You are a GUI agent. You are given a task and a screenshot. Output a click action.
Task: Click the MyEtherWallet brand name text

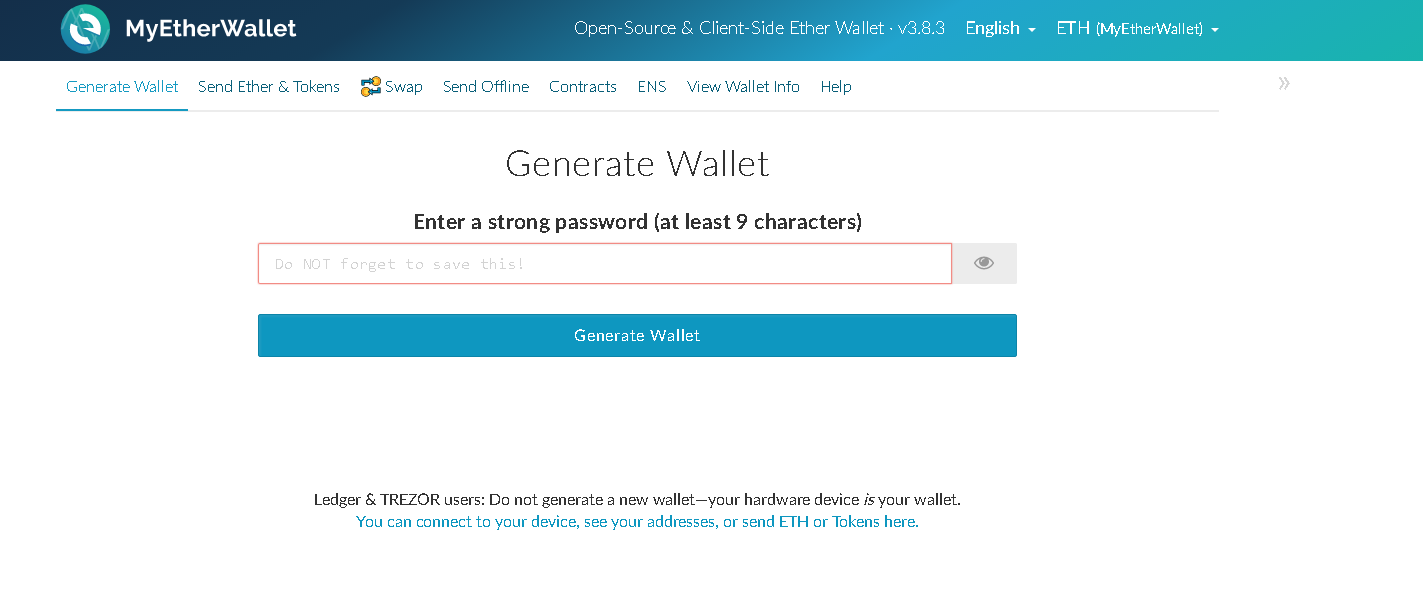click(x=211, y=29)
